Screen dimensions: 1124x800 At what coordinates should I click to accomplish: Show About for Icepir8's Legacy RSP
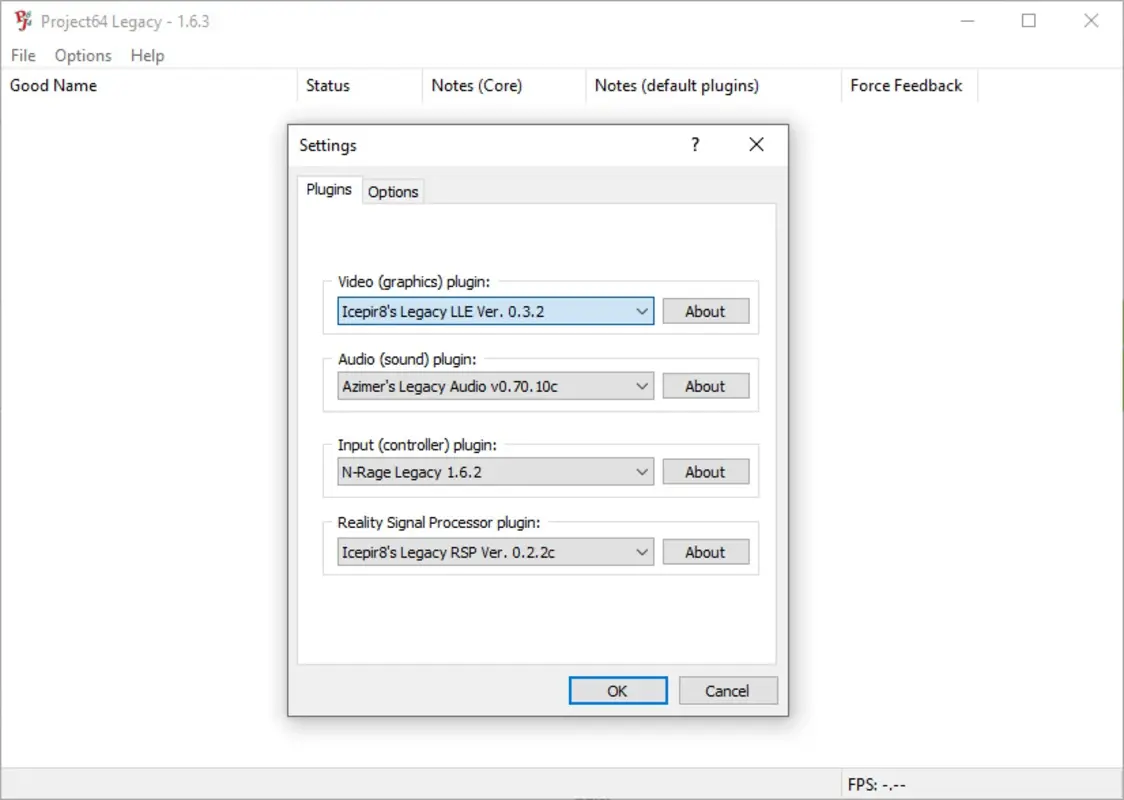(x=706, y=551)
